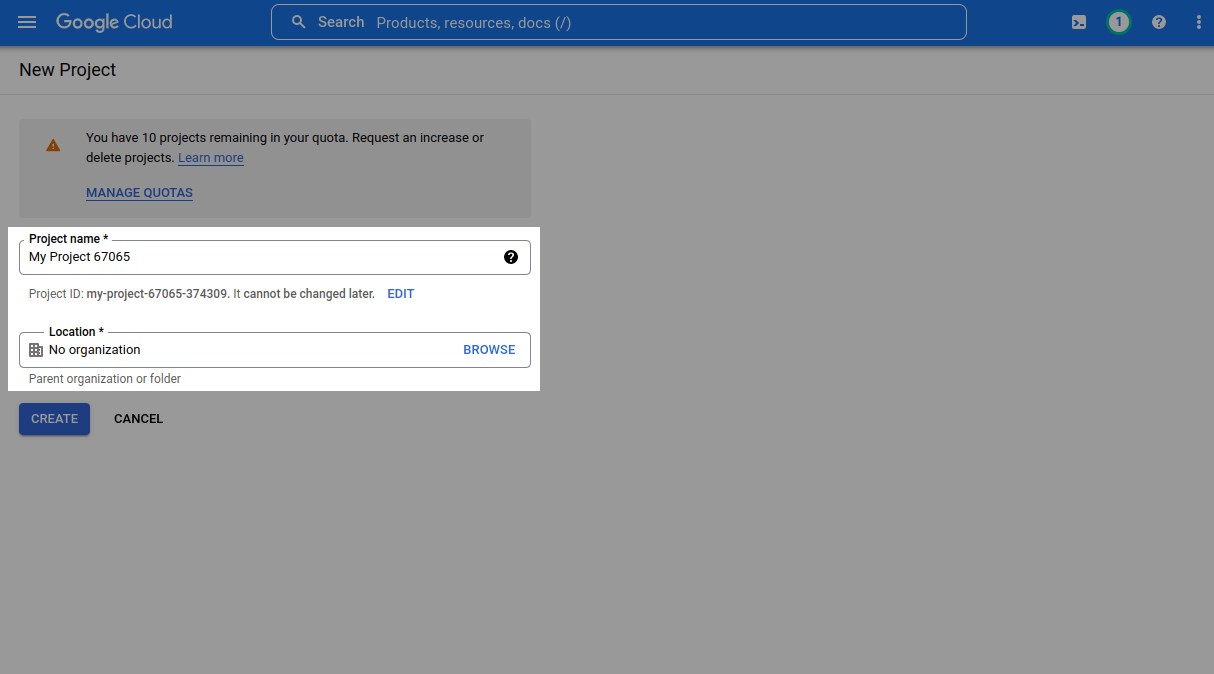1214x674 pixels.
Task: Click the organization building icon in Location
Action: (36, 350)
